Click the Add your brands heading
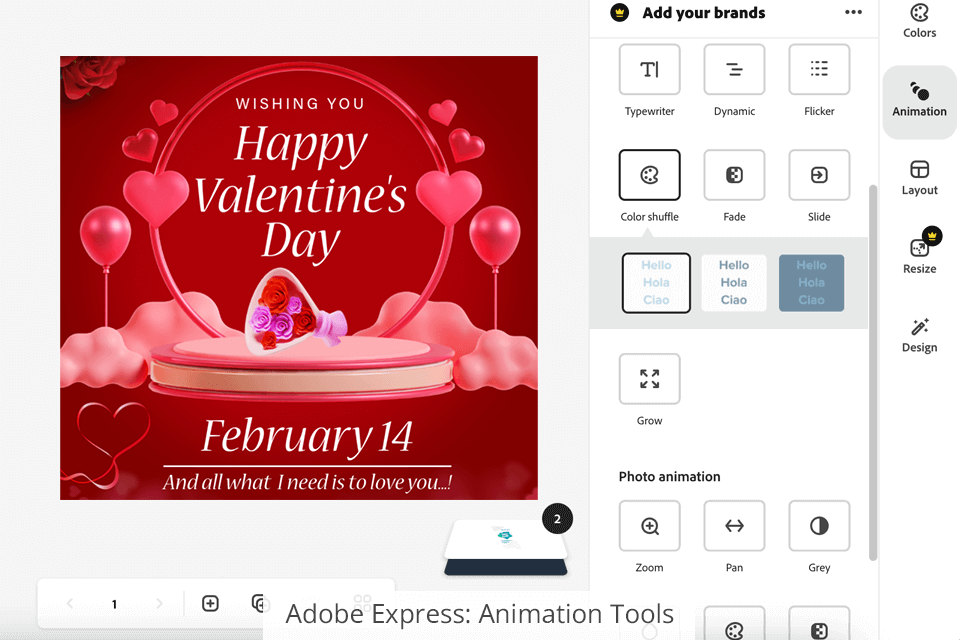The image size is (960, 640). (703, 13)
